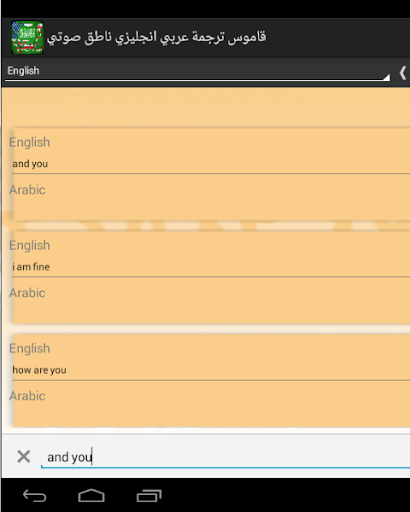The width and height of the screenshot is (410, 512).
Task: Tap the English label of the second card
Action: click(30, 245)
